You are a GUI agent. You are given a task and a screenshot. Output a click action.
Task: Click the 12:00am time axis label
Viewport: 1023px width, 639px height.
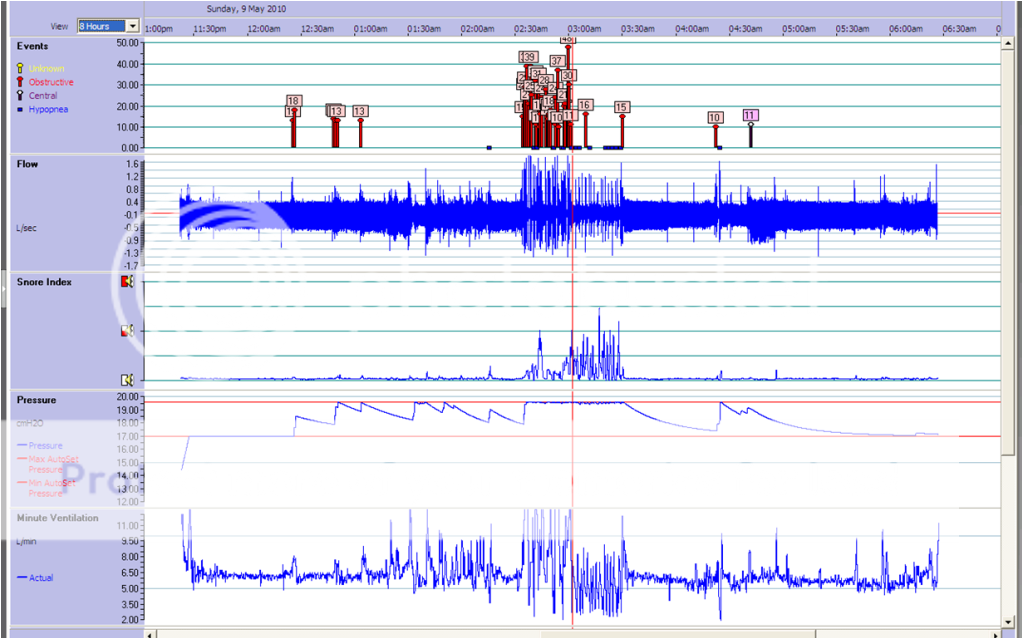point(264,29)
